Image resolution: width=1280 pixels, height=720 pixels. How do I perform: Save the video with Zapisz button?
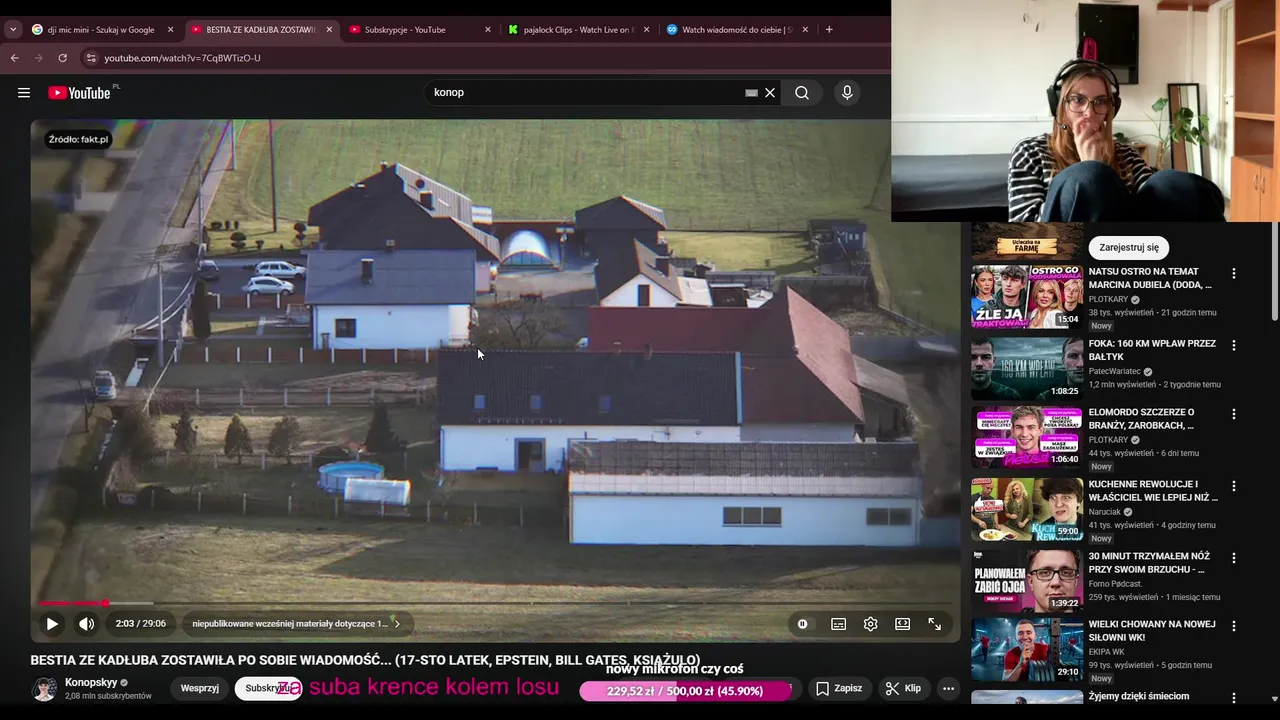(839, 689)
